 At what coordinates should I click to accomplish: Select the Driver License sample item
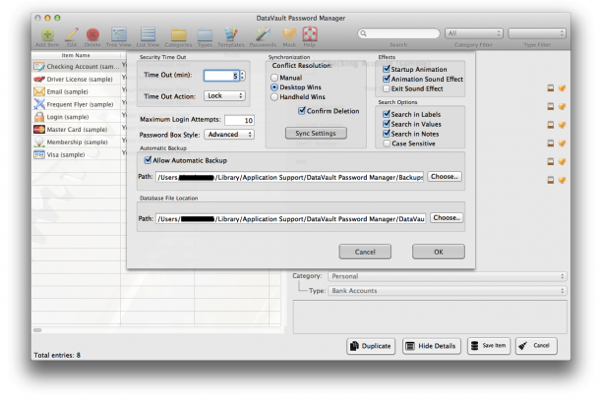pyautogui.click(x=76, y=79)
